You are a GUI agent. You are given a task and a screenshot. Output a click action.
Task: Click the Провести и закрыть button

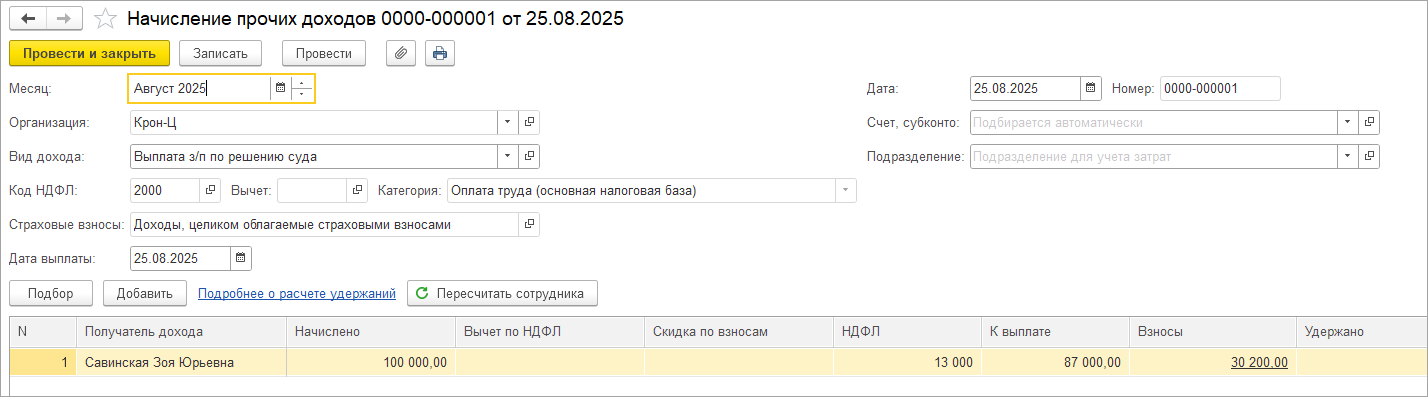click(89, 53)
